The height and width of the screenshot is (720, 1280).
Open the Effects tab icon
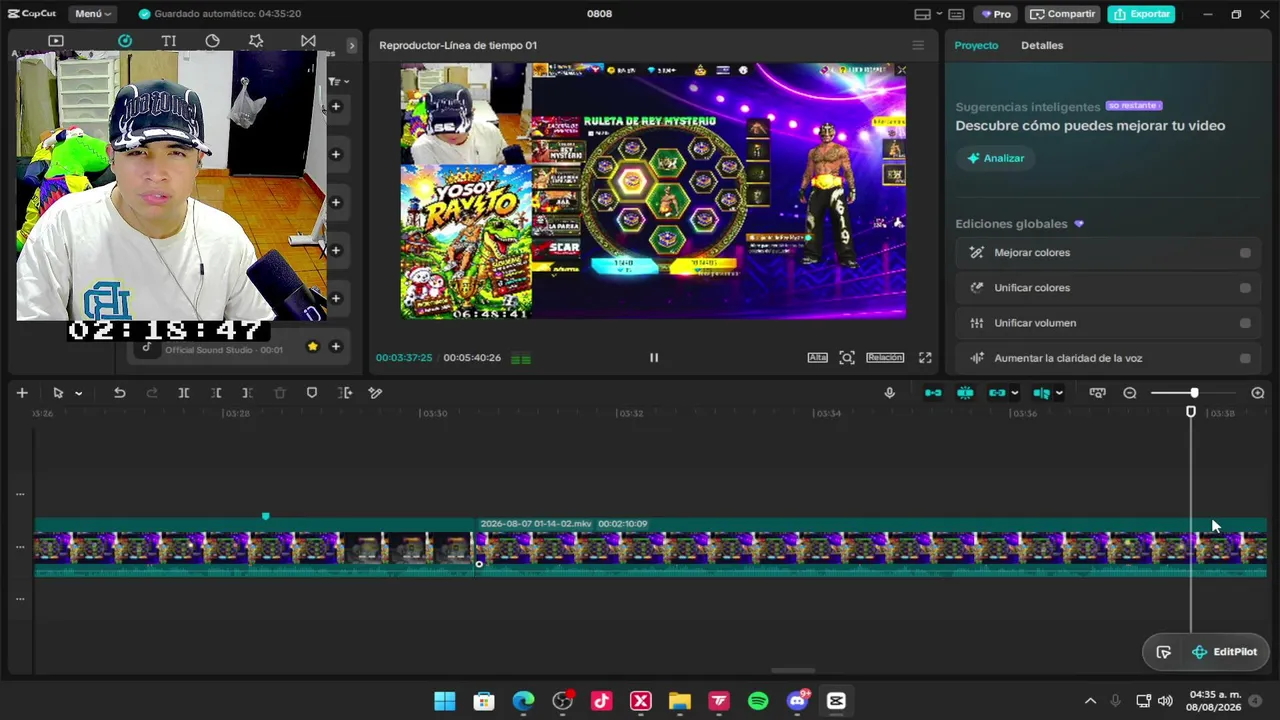(256, 41)
